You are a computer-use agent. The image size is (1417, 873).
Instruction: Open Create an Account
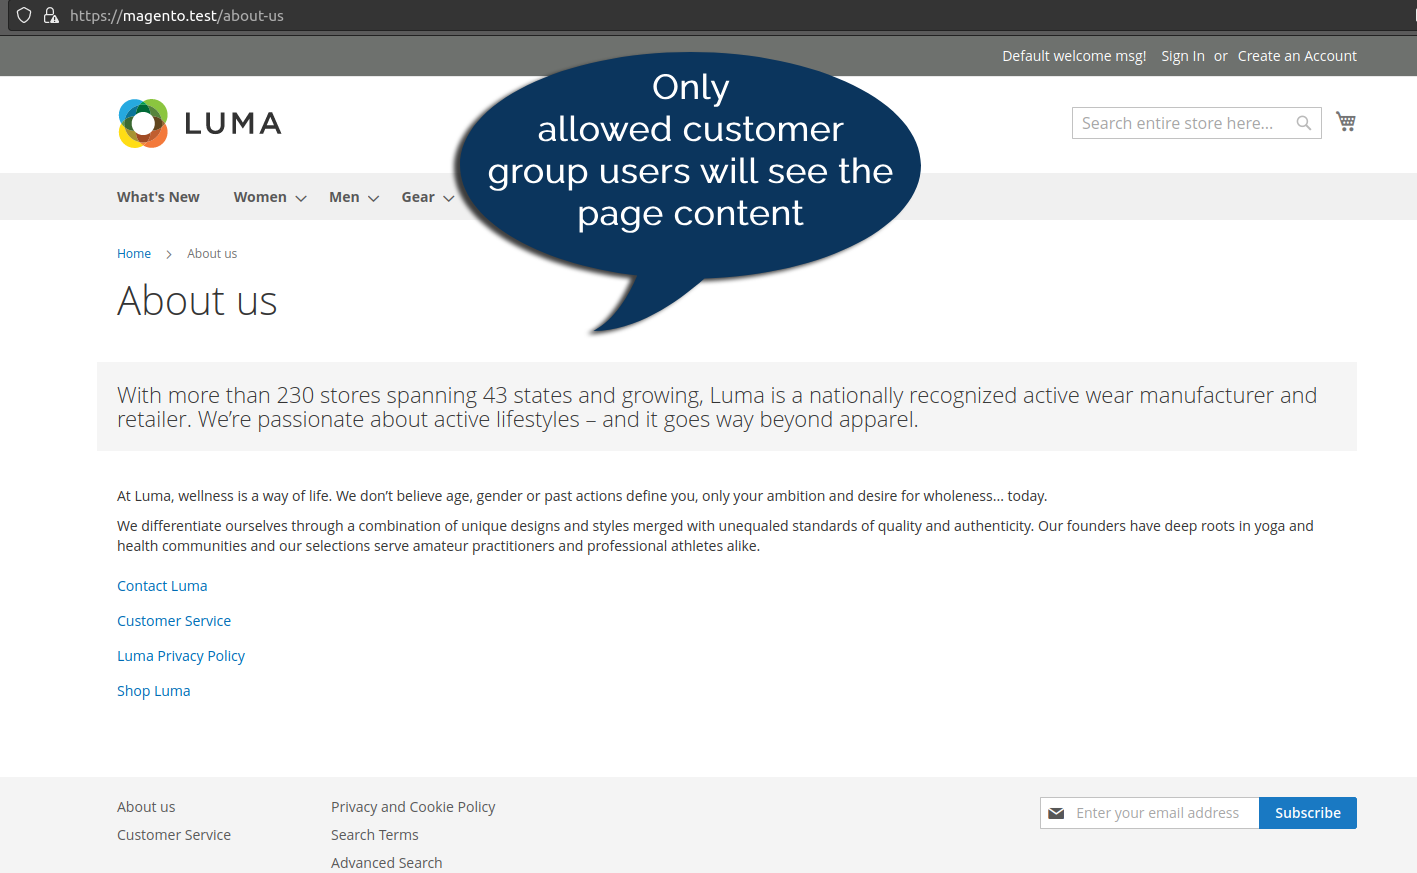[x=1297, y=56]
